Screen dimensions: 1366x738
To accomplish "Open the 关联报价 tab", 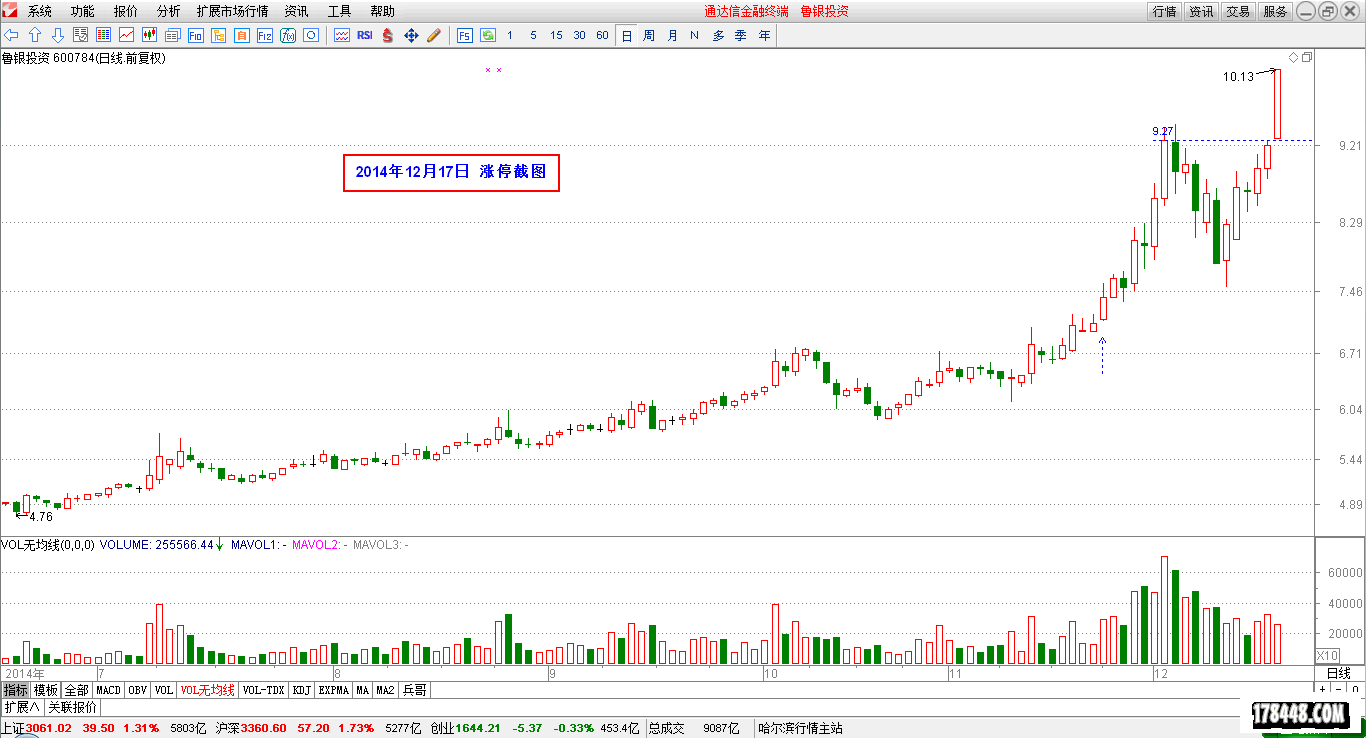I will click(73, 706).
